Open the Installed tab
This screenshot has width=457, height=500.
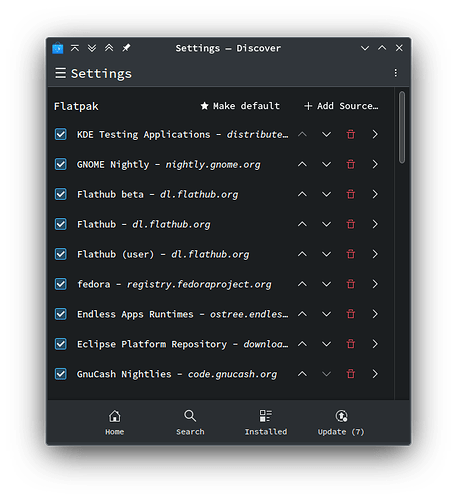point(266,423)
